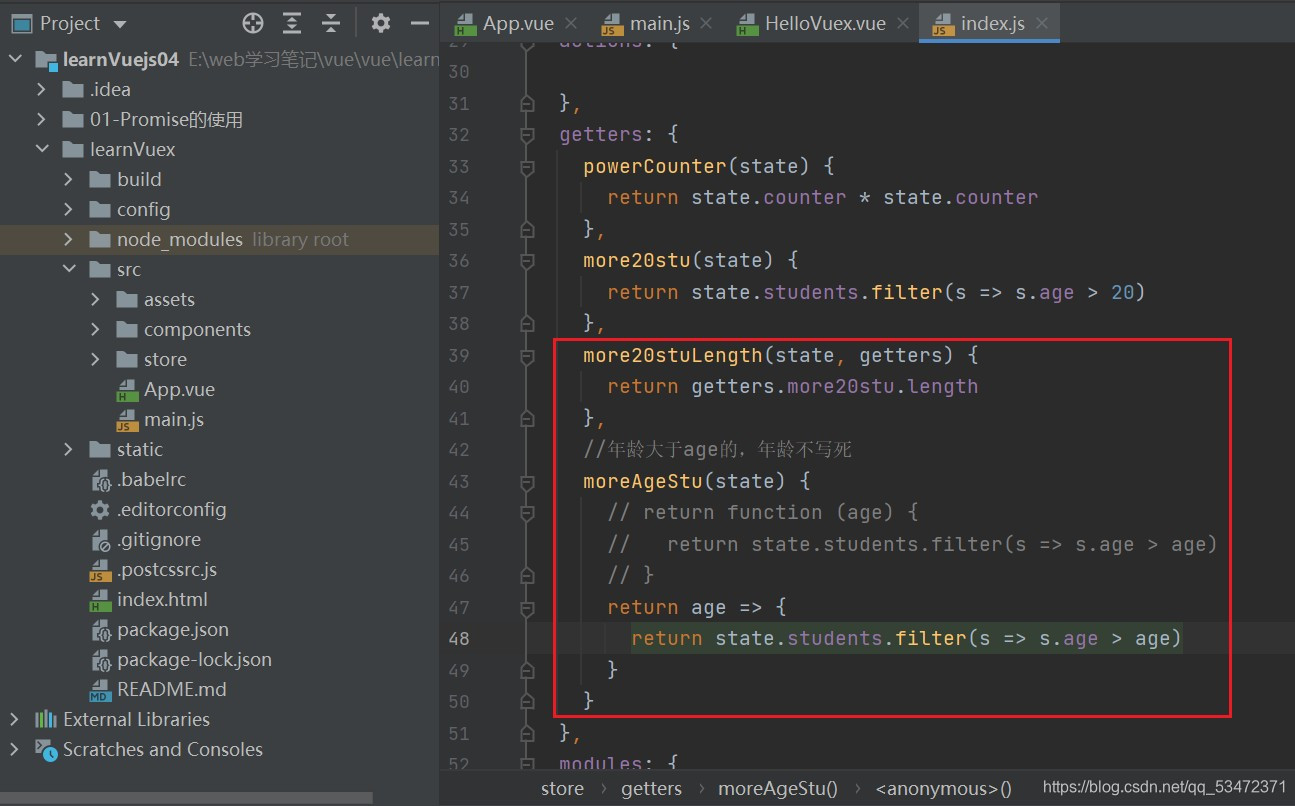Image resolution: width=1295 pixels, height=806 pixels.
Task: Click more20stuLength at line 39
Action: pos(672,355)
